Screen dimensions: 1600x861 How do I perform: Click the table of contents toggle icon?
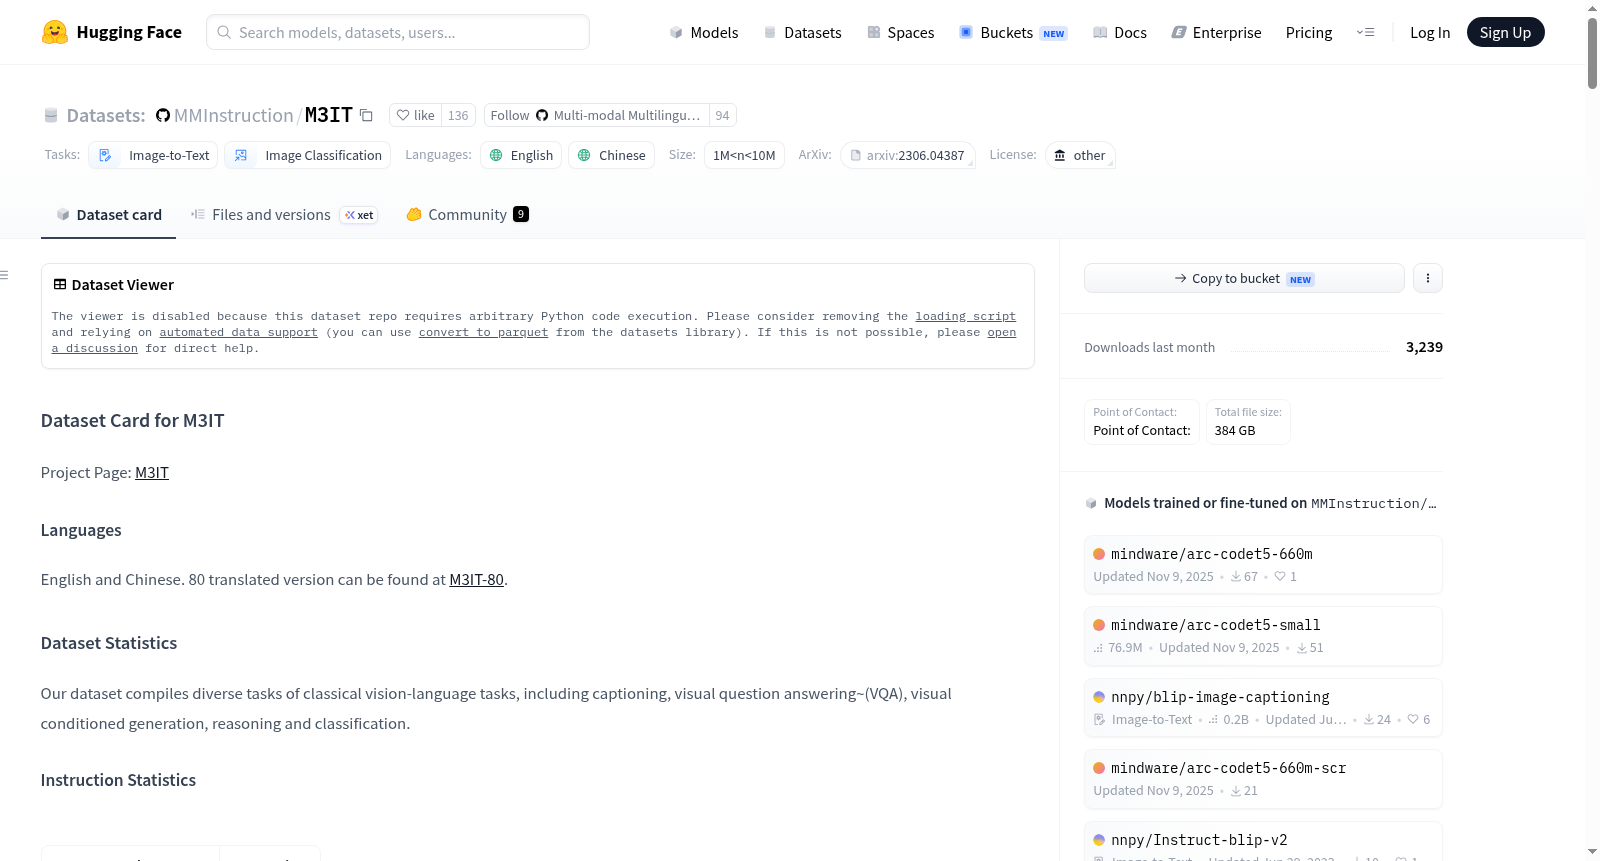(4, 275)
